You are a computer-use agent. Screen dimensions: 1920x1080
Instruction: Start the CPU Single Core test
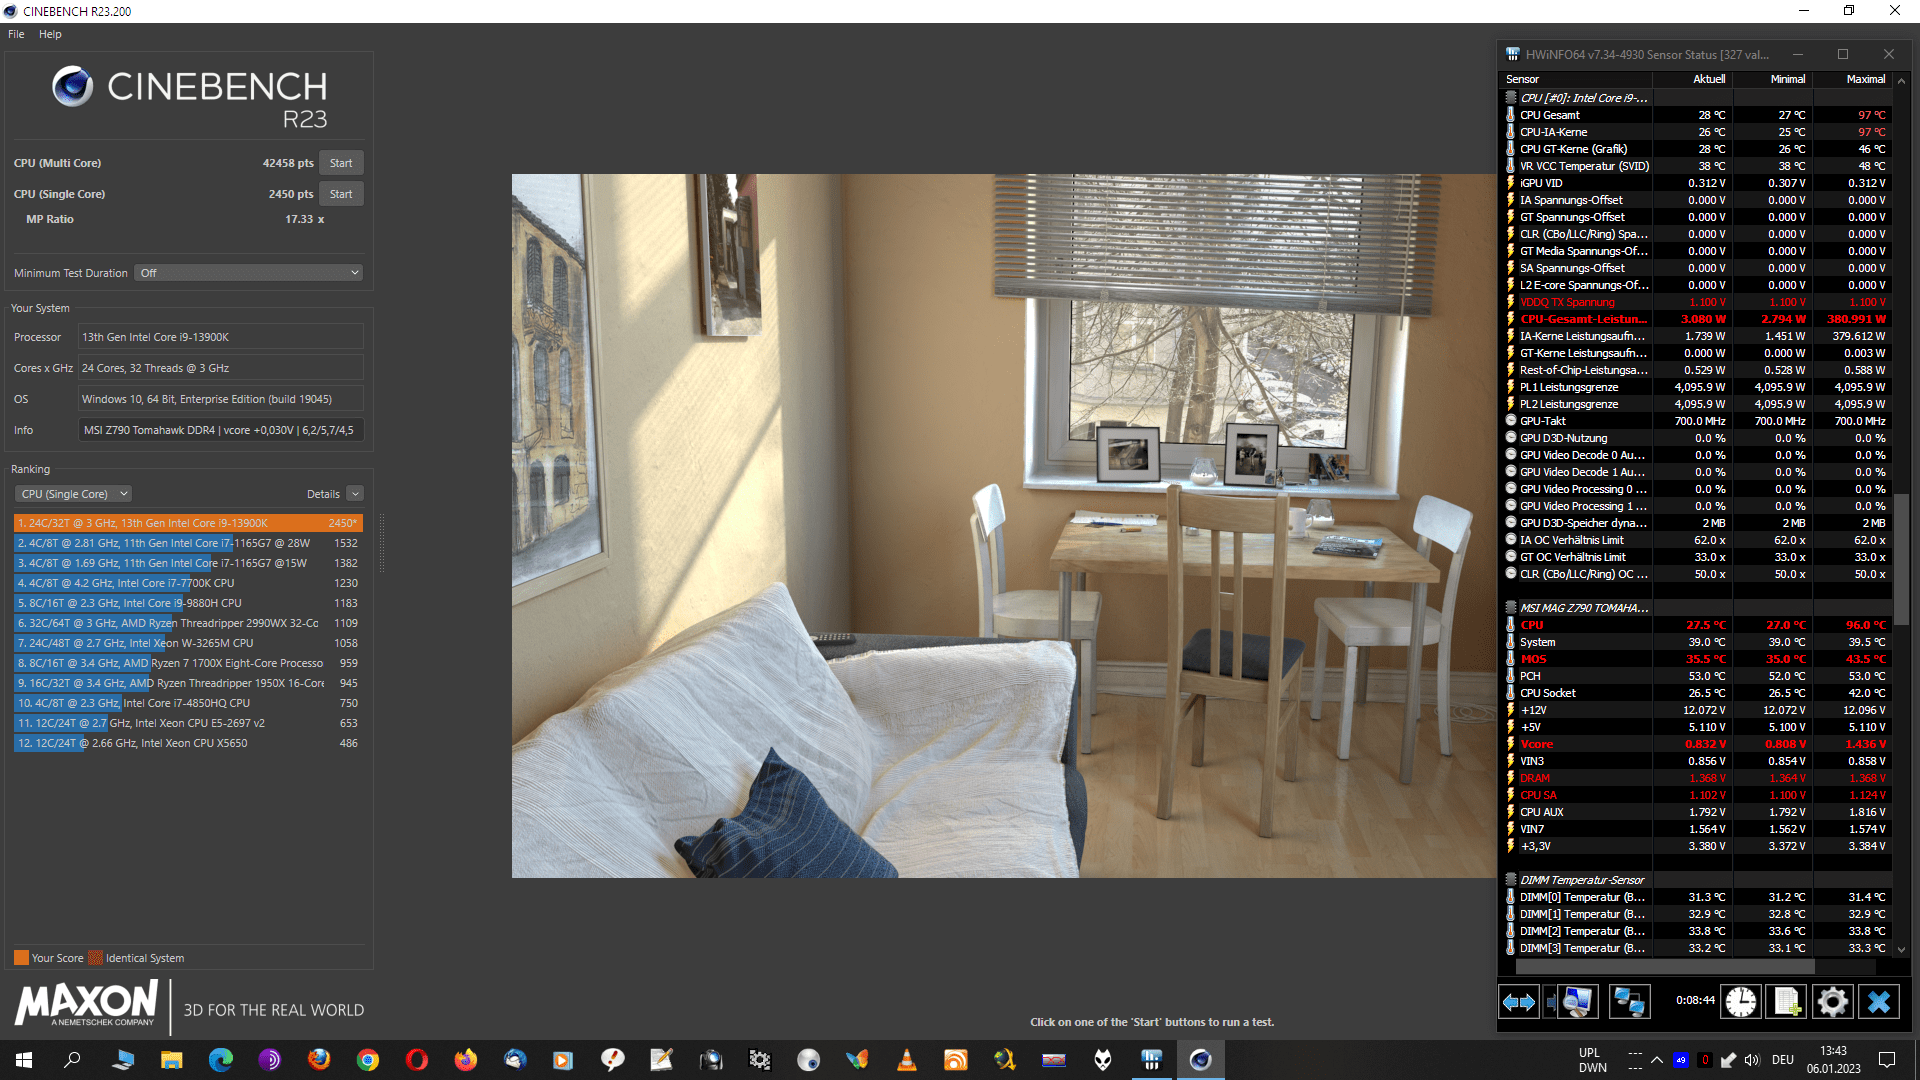coord(341,194)
